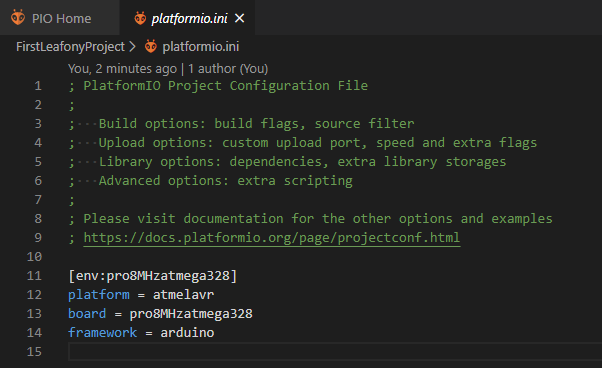Click the 'arduino' framework value
602x368 pixels.
point(187,333)
